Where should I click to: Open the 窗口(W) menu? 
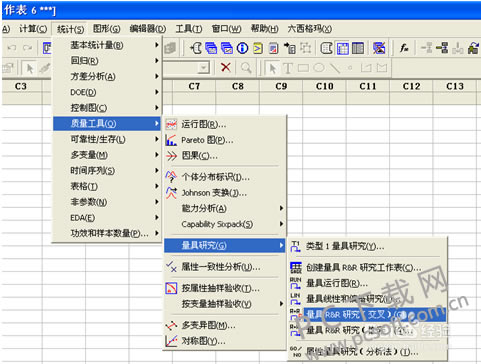(226, 29)
